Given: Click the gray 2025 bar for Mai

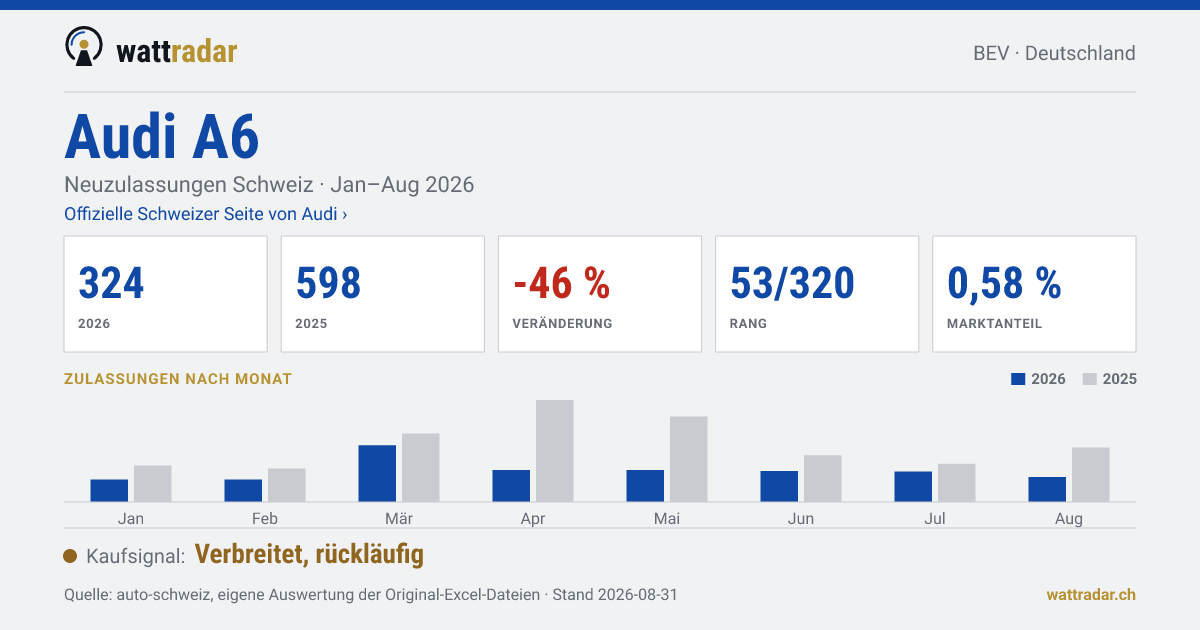Looking at the screenshot, I should click(689, 459).
